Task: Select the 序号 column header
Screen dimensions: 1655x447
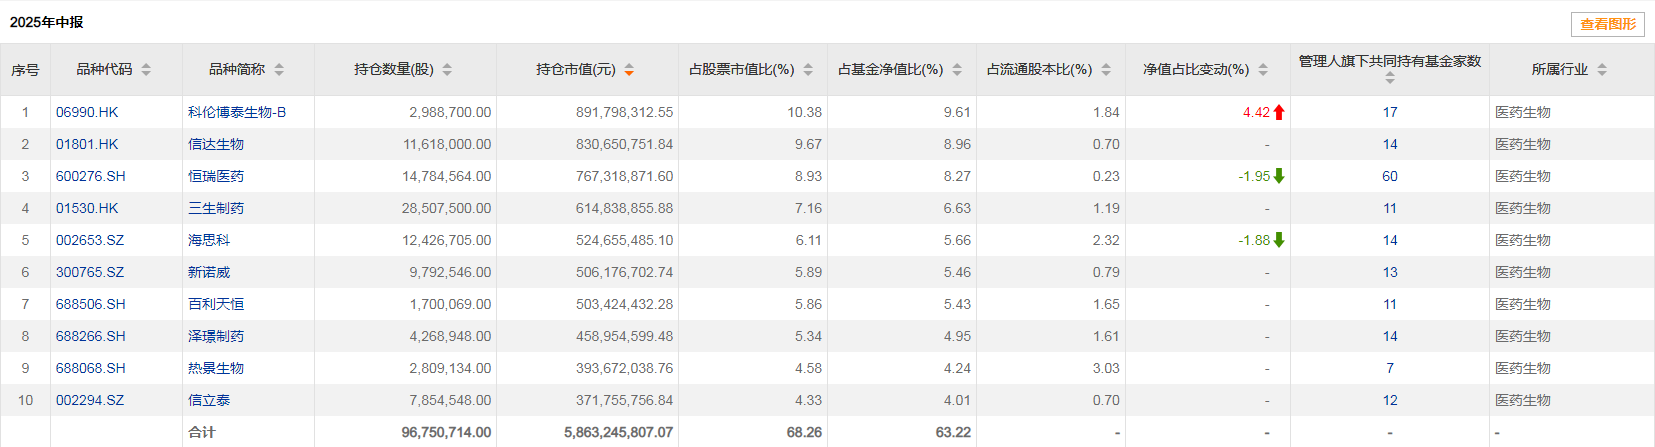Action: (x=25, y=70)
